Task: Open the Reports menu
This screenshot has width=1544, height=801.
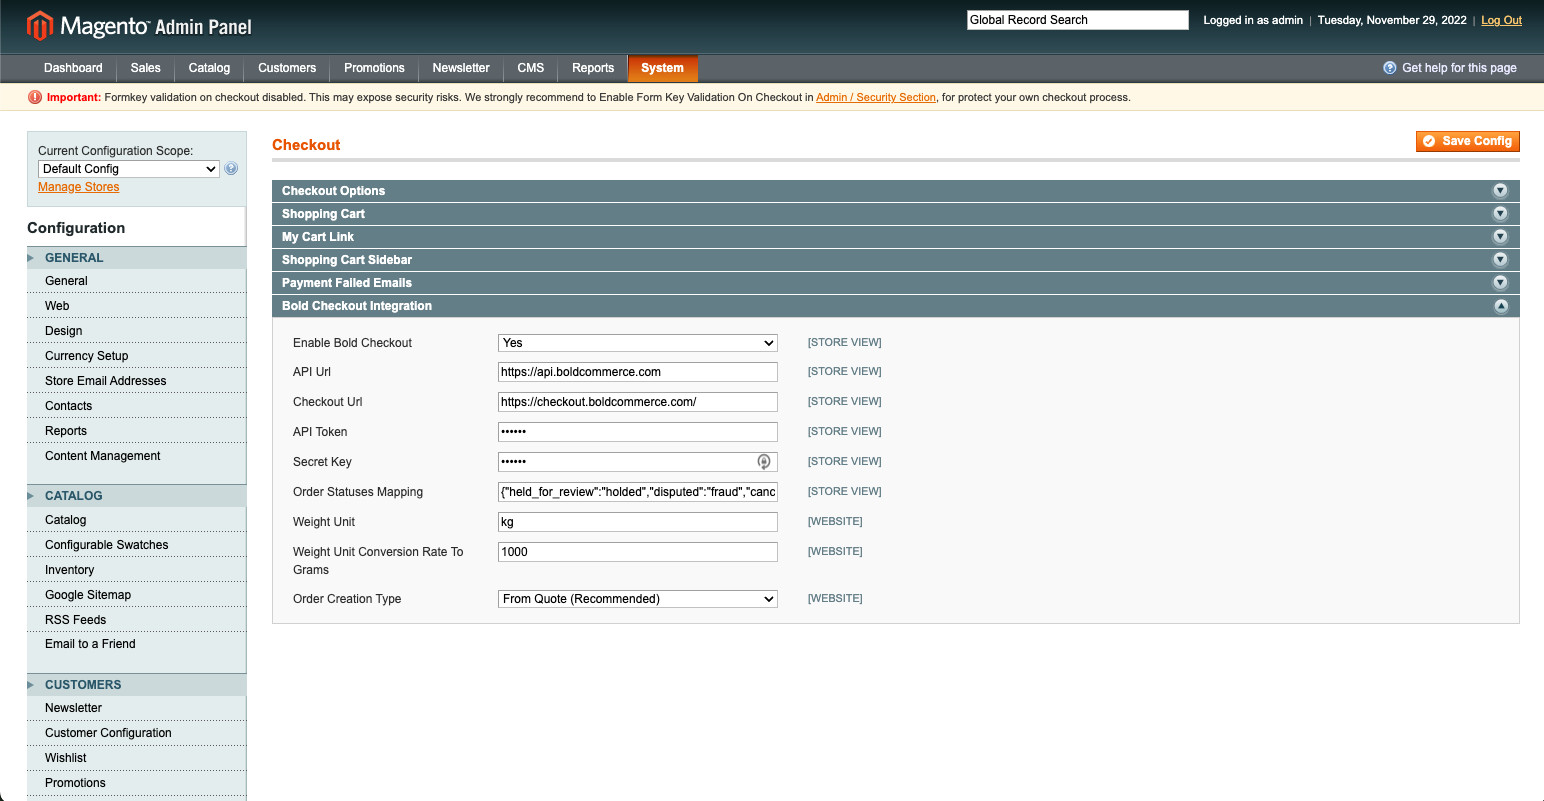Action: (x=593, y=68)
